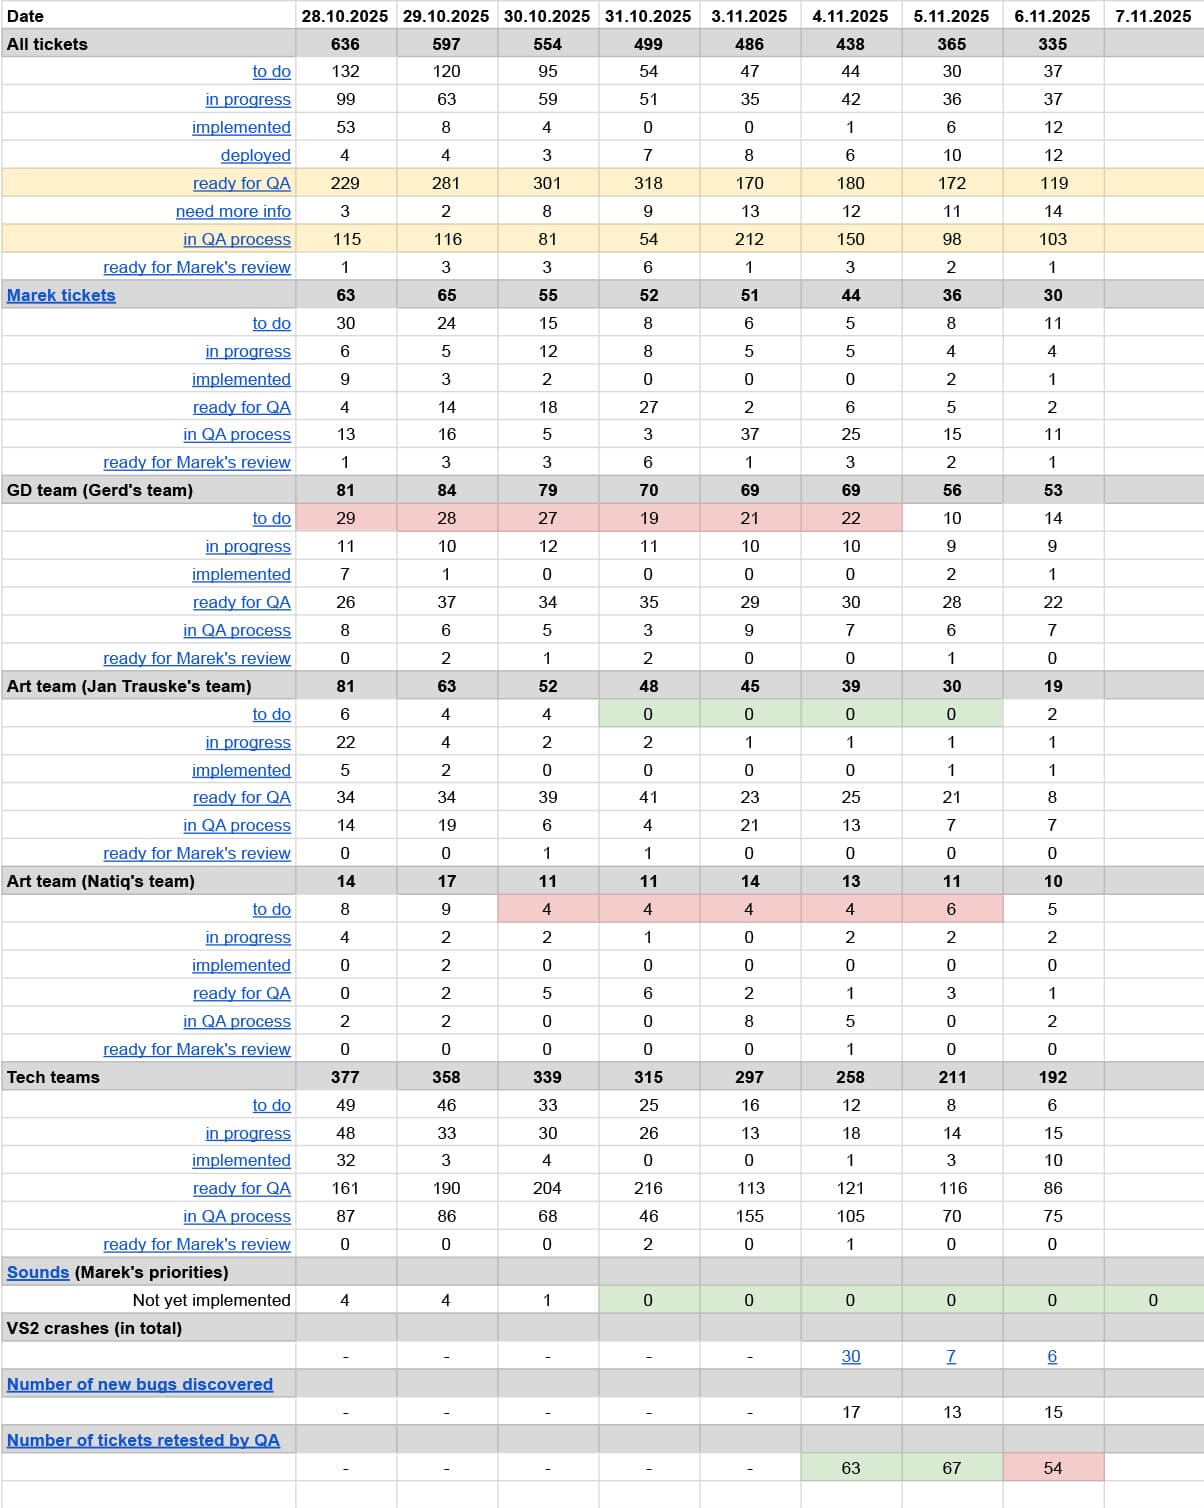Select in QA process value "212"
This screenshot has width=1204, height=1508.
[x=750, y=239]
